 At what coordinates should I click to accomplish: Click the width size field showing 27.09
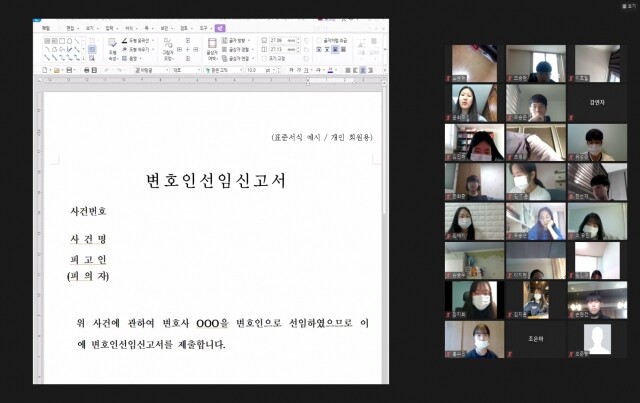(x=278, y=40)
